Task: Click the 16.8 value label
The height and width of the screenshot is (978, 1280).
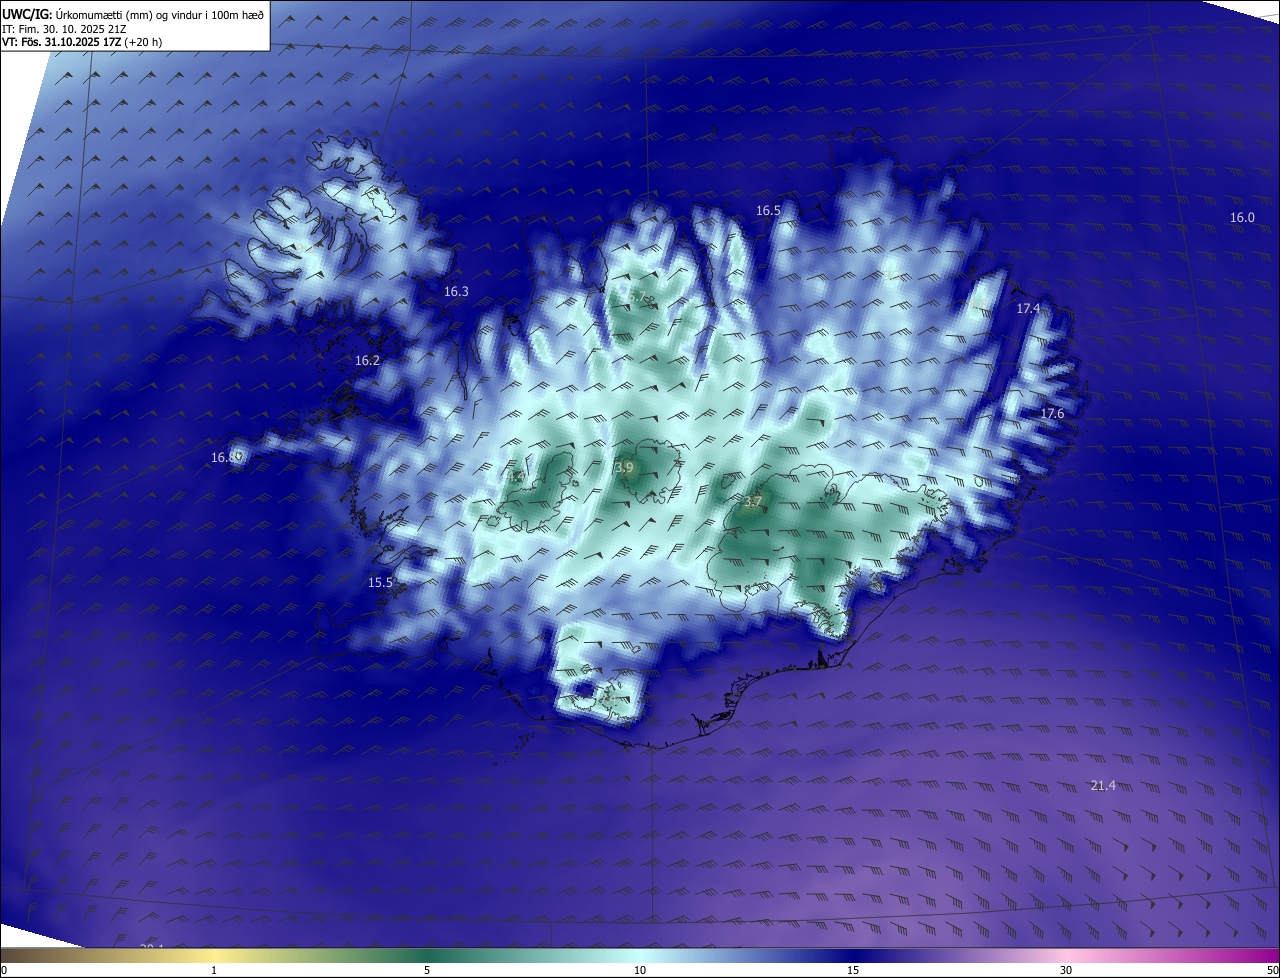Action: click(224, 458)
